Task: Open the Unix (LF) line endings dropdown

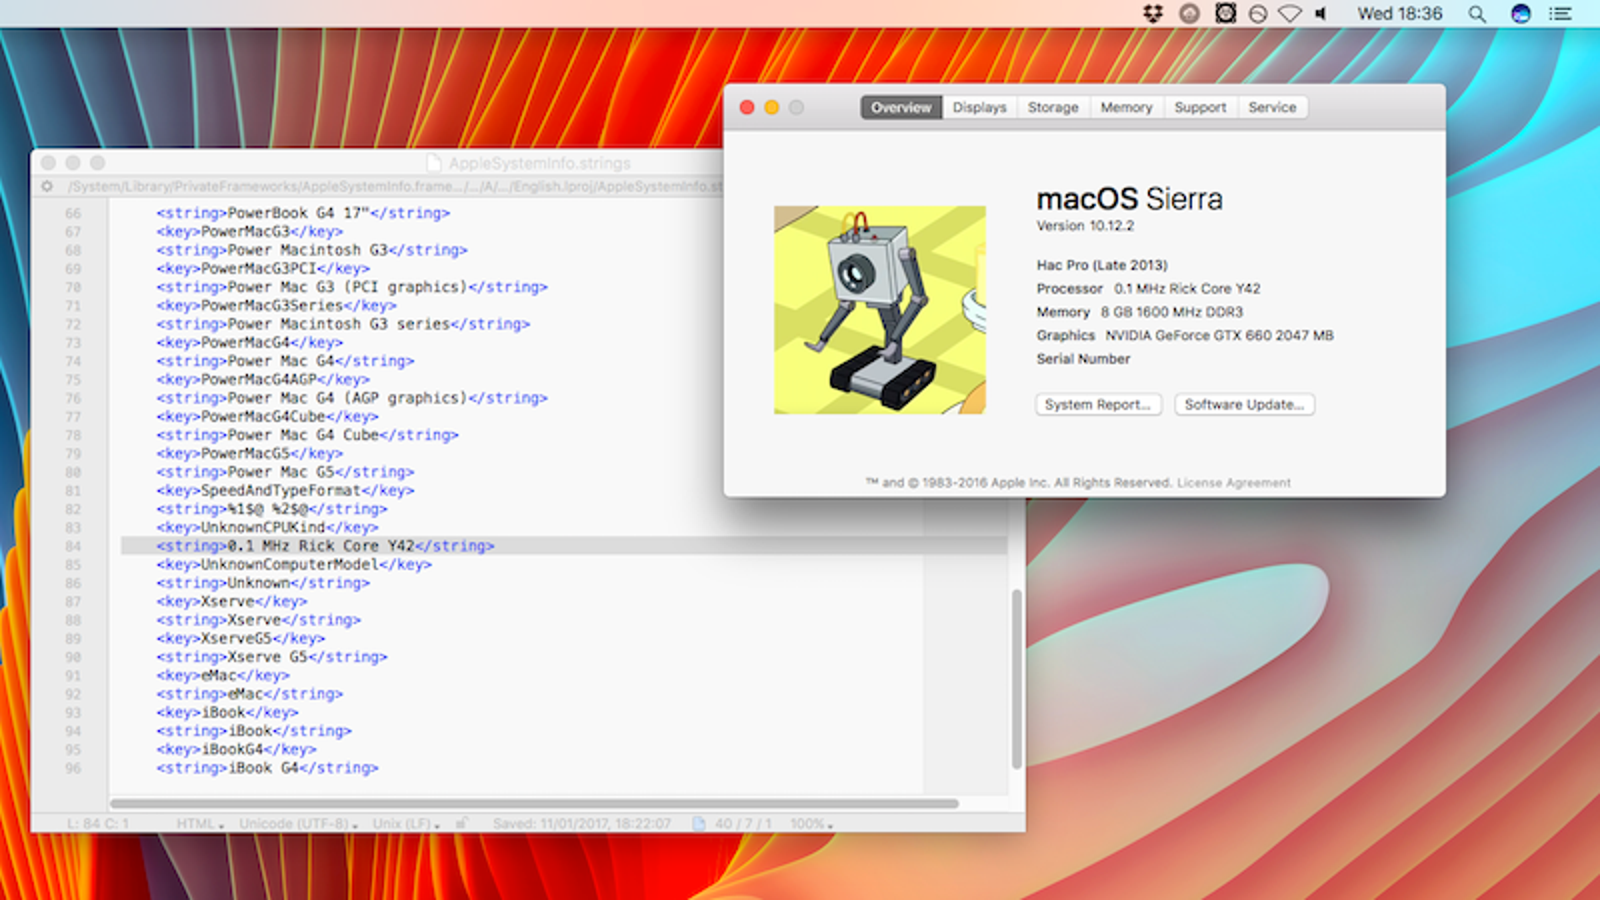Action: point(406,824)
